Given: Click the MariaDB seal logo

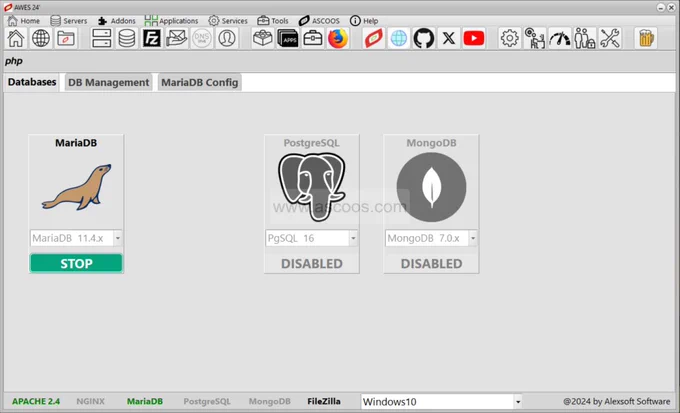Looking at the screenshot, I should [76, 187].
